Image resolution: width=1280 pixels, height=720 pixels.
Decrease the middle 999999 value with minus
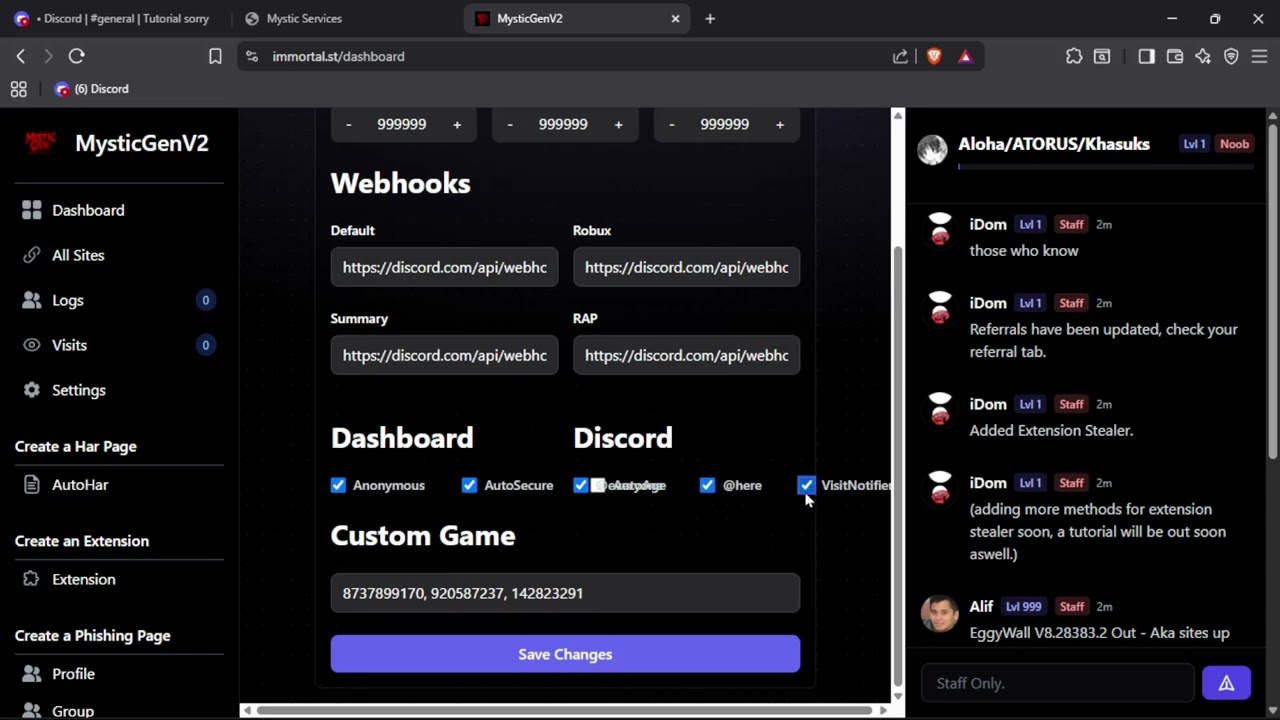(x=510, y=124)
